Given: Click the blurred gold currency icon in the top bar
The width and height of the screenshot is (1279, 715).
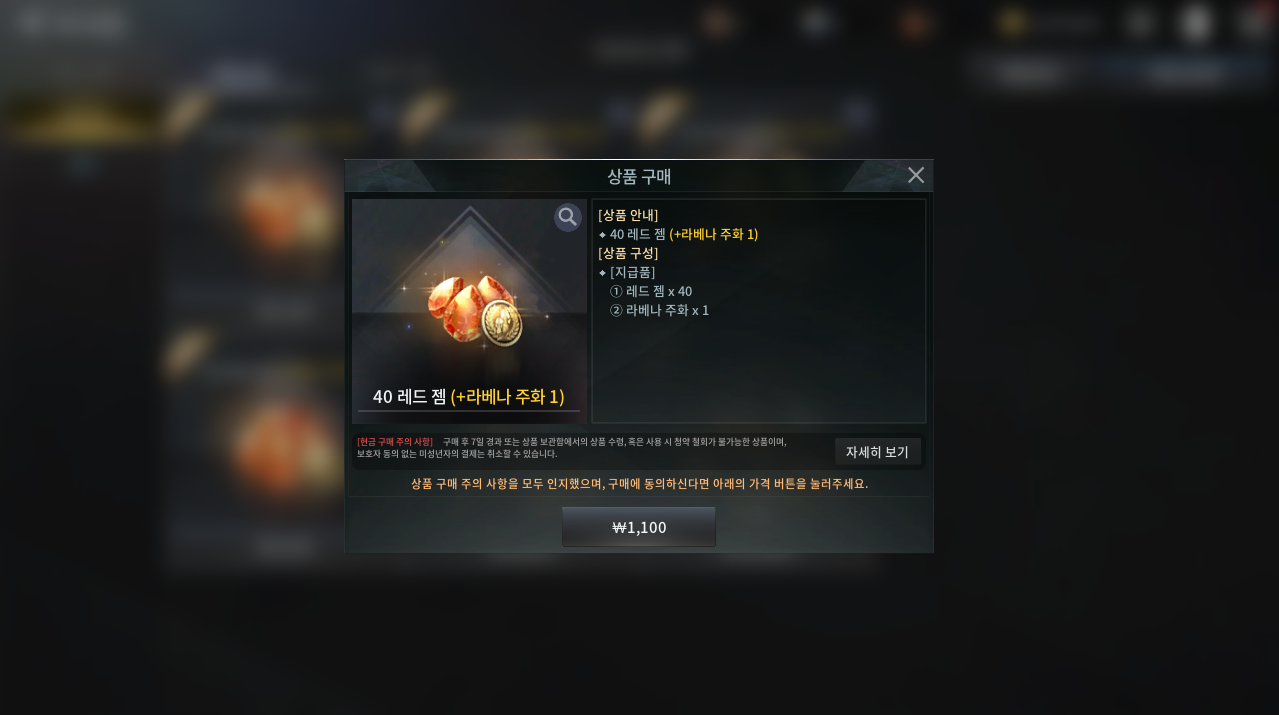Looking at the screenshot, I should 1013,23.
